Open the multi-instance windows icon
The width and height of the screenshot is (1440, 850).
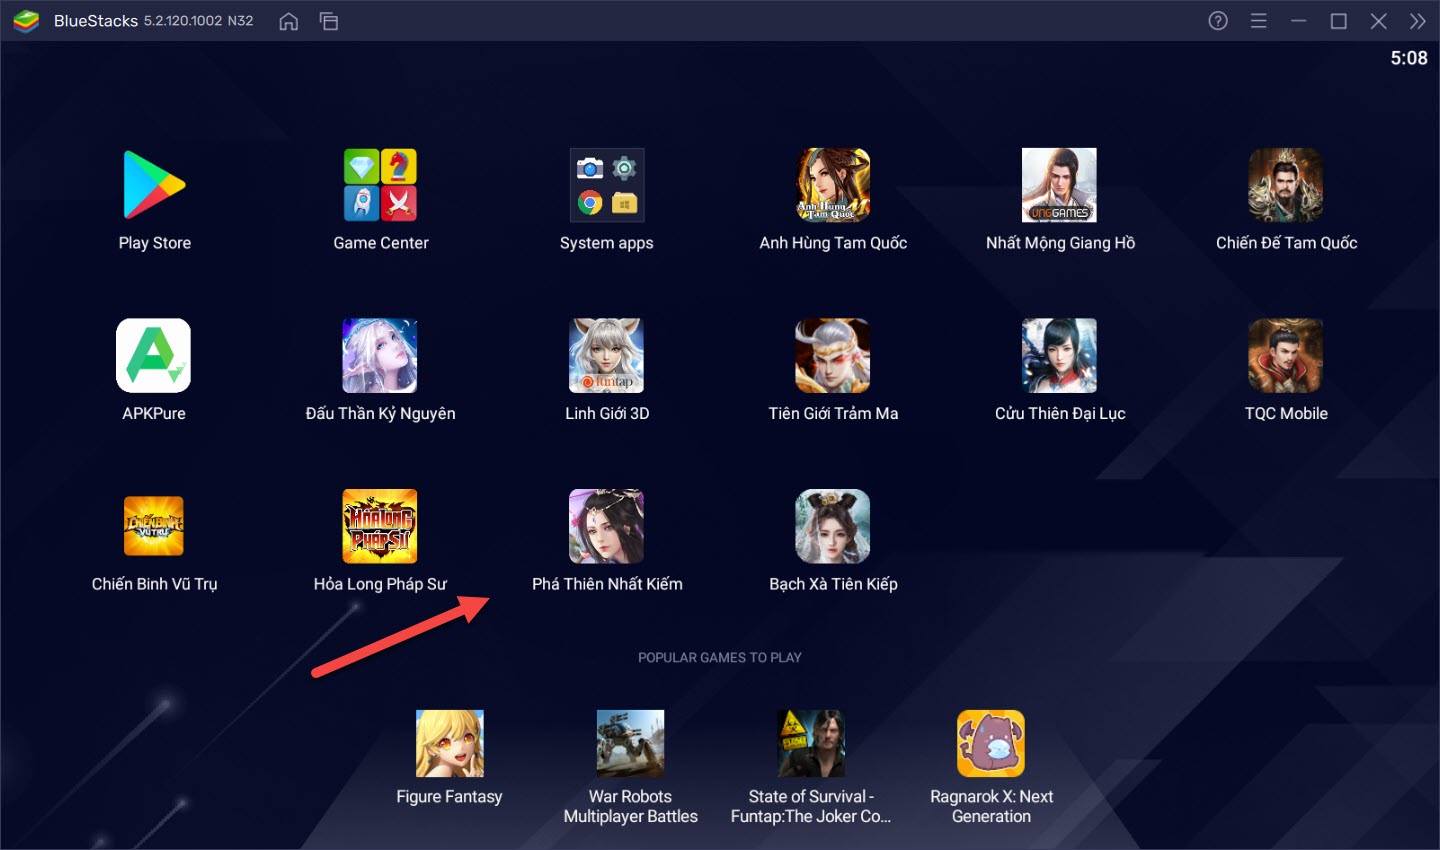pyautogui.click(x=329, y=21)
